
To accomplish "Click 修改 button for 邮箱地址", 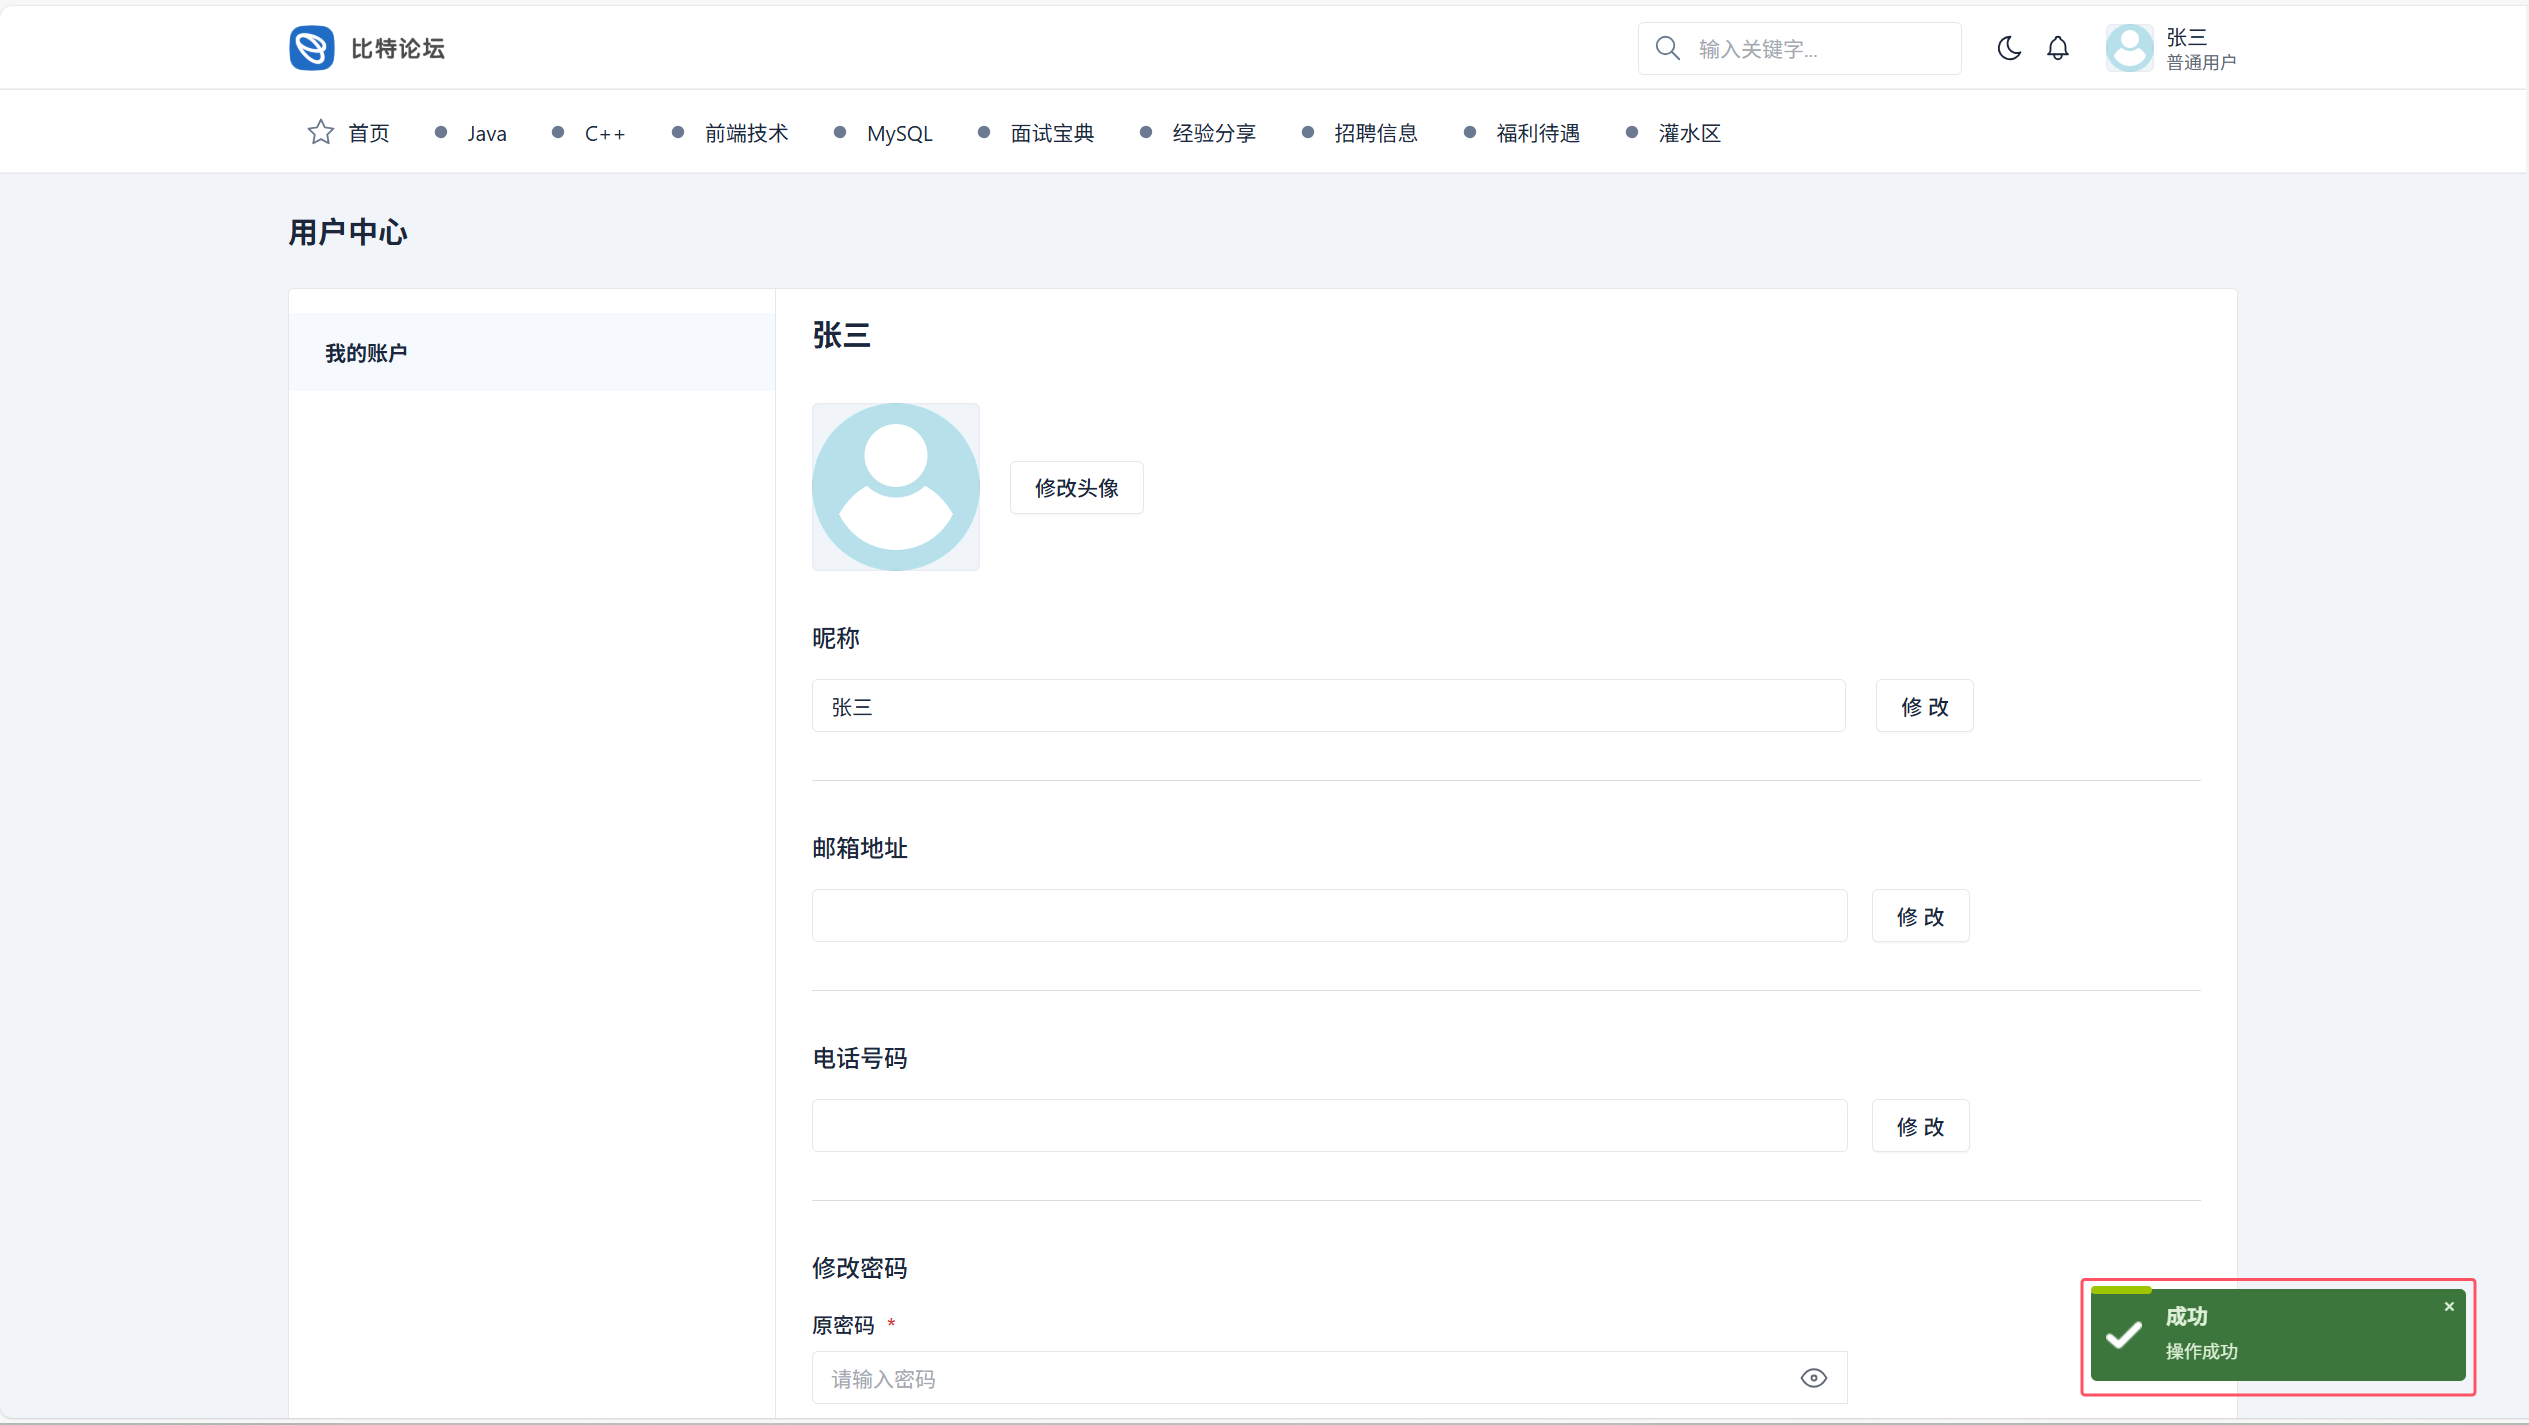I will (x=1920, y=917).
